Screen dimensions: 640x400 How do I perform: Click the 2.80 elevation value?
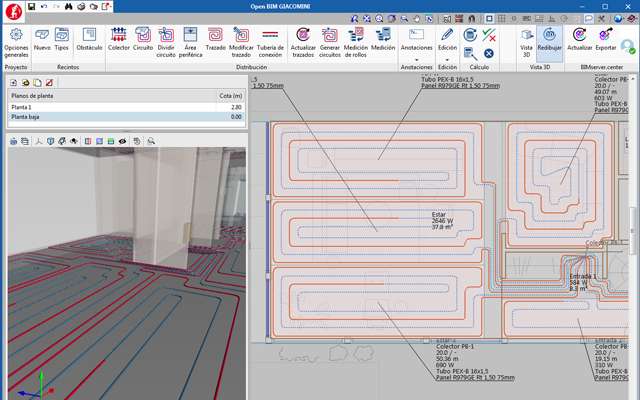tap(236, 107)
